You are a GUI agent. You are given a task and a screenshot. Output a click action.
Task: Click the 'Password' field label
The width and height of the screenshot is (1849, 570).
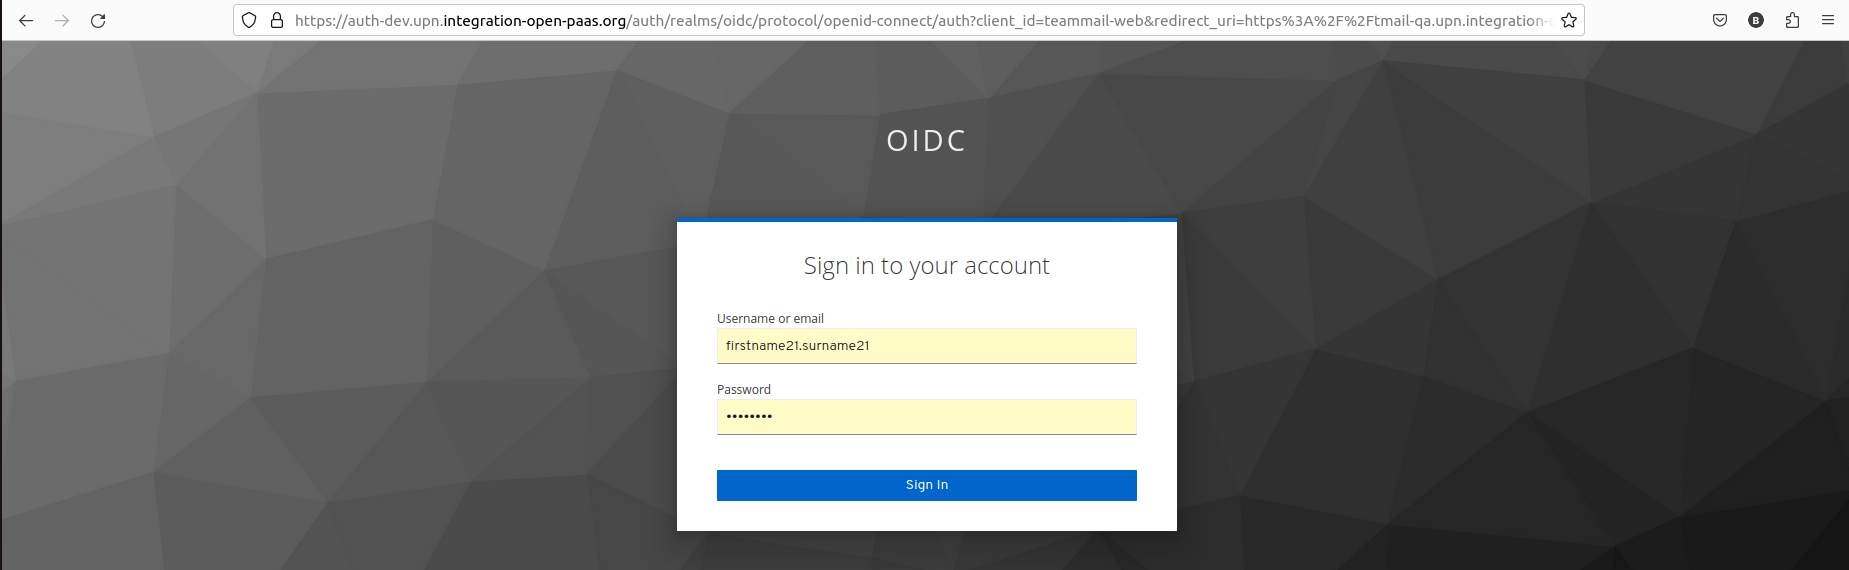(x=744, y=390)
